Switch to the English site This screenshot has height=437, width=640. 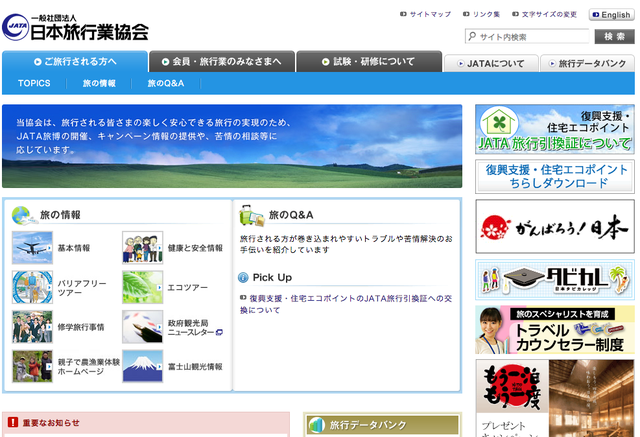point(611,15)
